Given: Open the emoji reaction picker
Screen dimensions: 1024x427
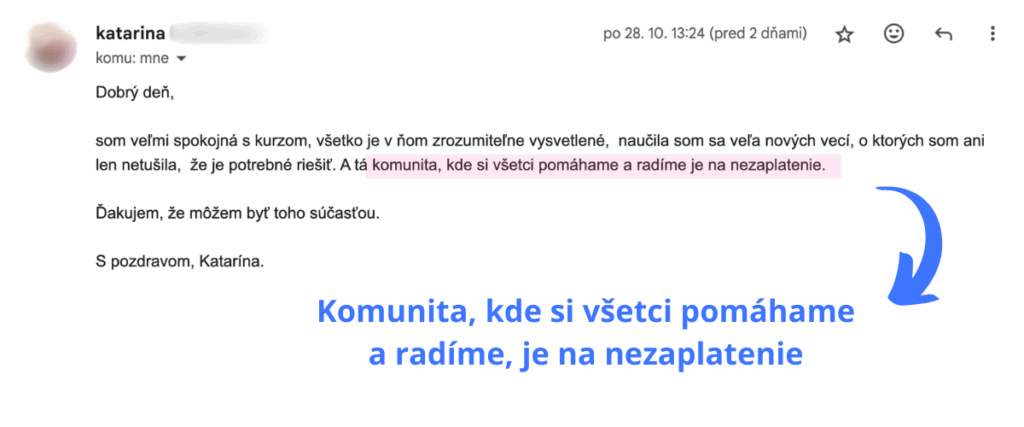Looking at the screenshot, I should [894, 35].
